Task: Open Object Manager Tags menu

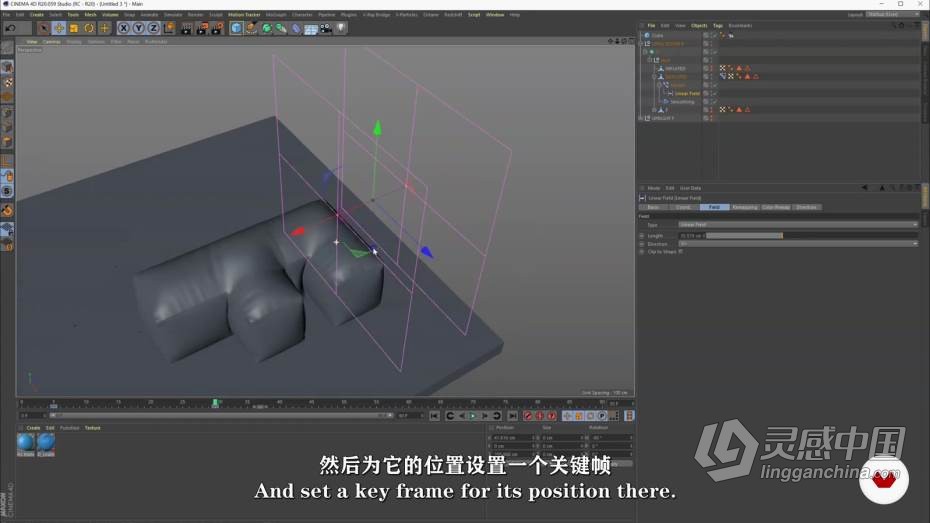Action: click(x=718, y=25)
